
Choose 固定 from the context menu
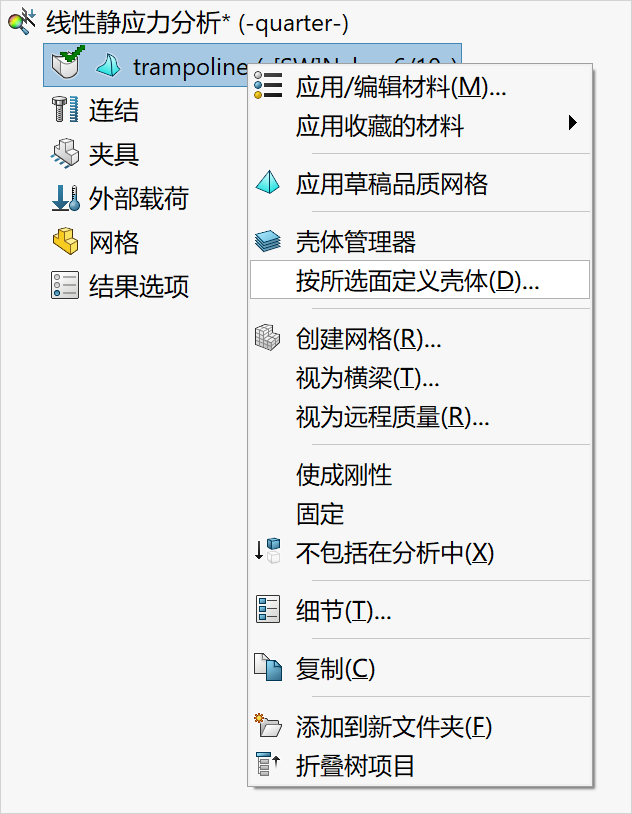pos(320,514)
